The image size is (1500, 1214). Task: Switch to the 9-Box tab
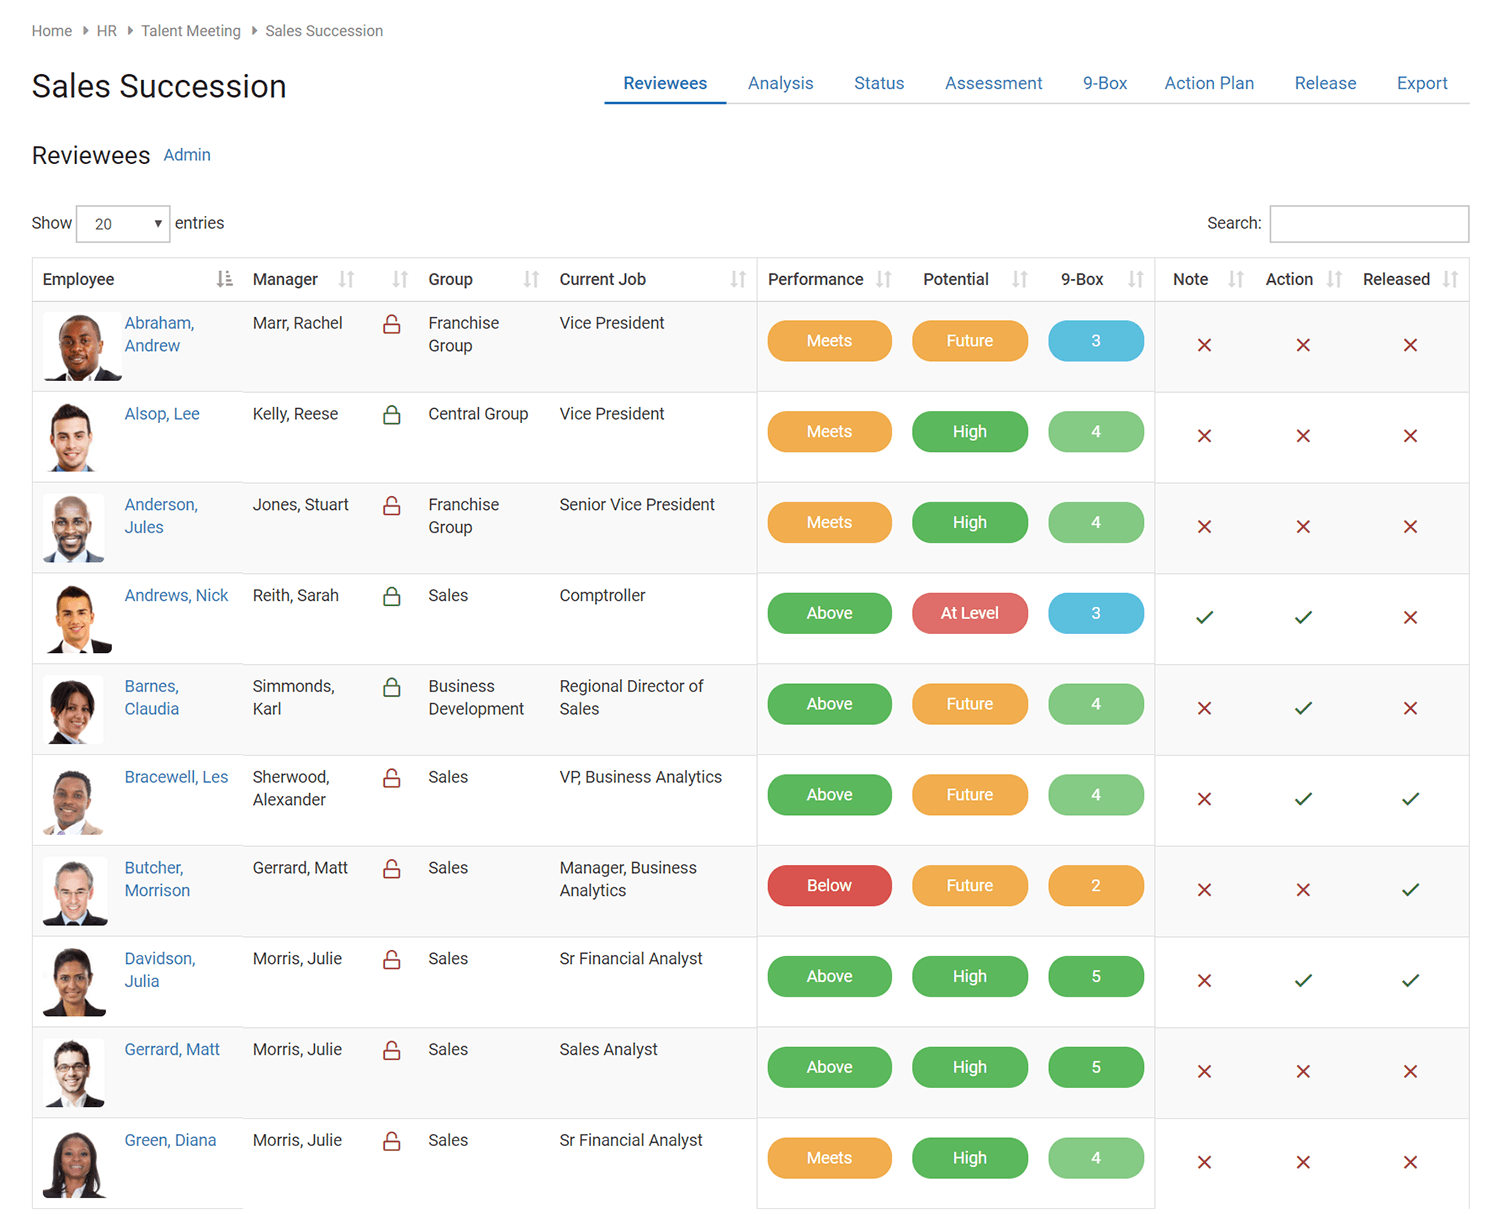tap(1105, 83)
